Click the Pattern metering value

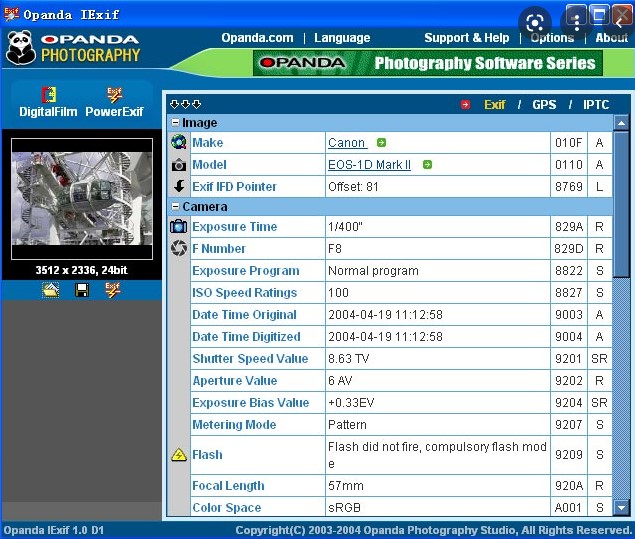click(347, 424)
